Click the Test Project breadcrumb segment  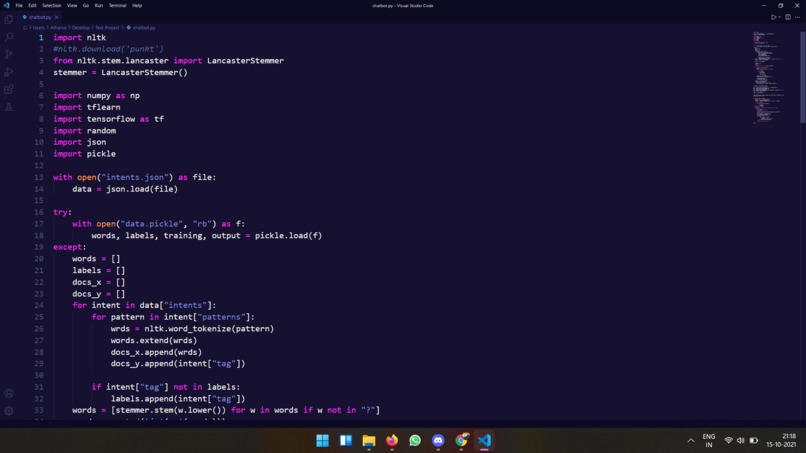click(107, 28)
